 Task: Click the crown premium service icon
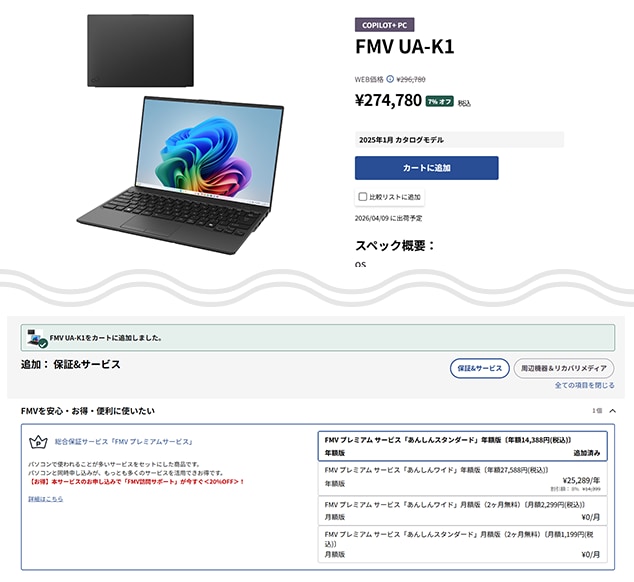(38, 442)
